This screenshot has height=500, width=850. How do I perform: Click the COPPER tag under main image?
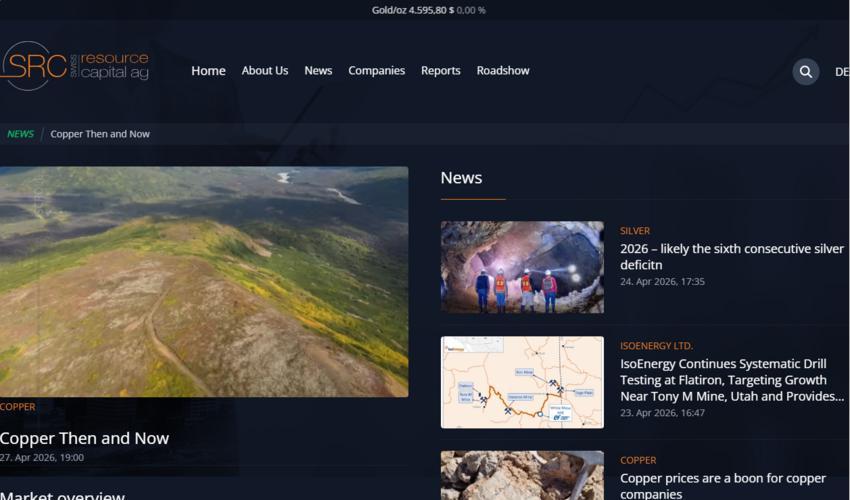point(17,407)
